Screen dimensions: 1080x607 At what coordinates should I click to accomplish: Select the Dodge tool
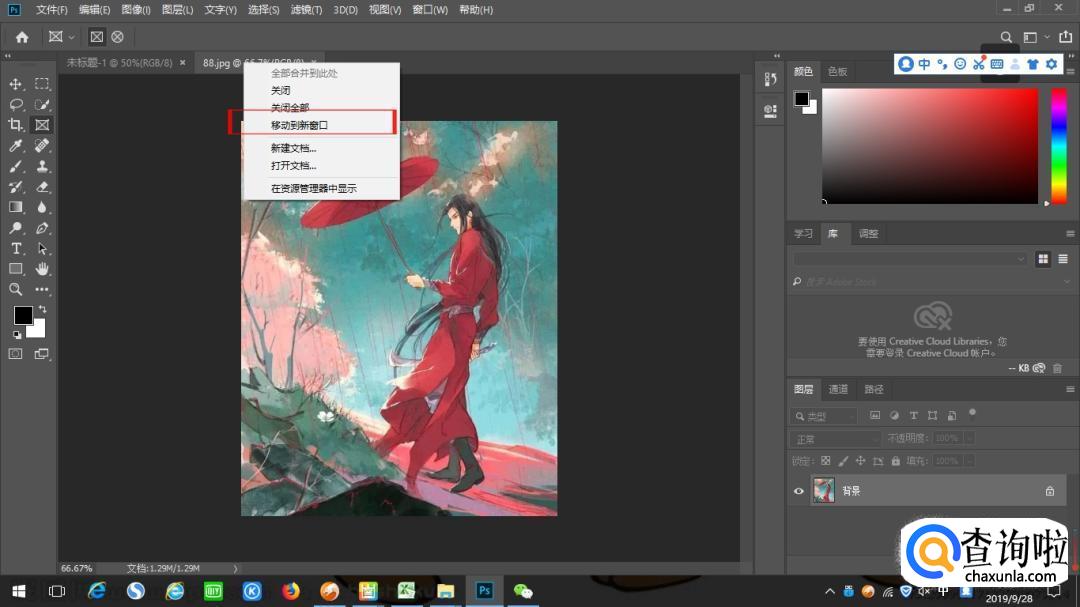(15, 227)
